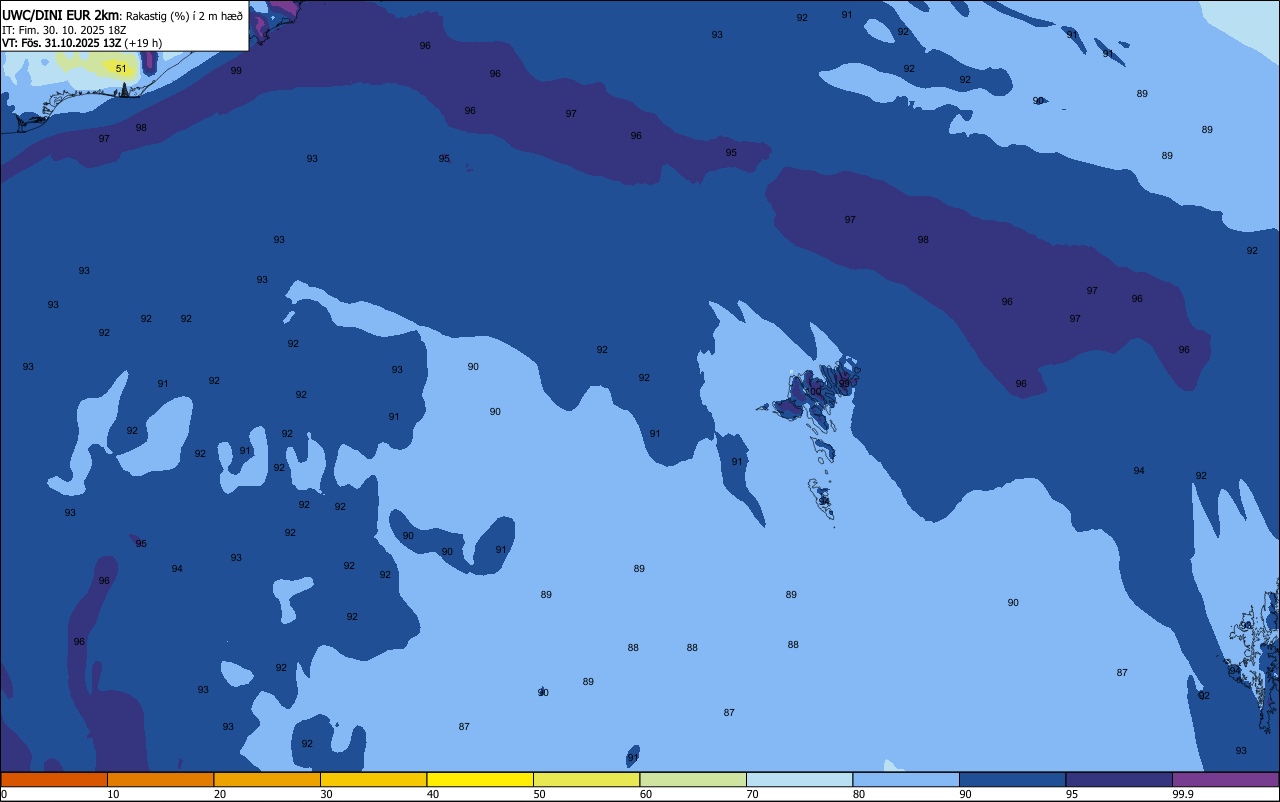1280x802 pixels.
Task: Select the 20–30 legend color band
Action: (x=267, y=779)
